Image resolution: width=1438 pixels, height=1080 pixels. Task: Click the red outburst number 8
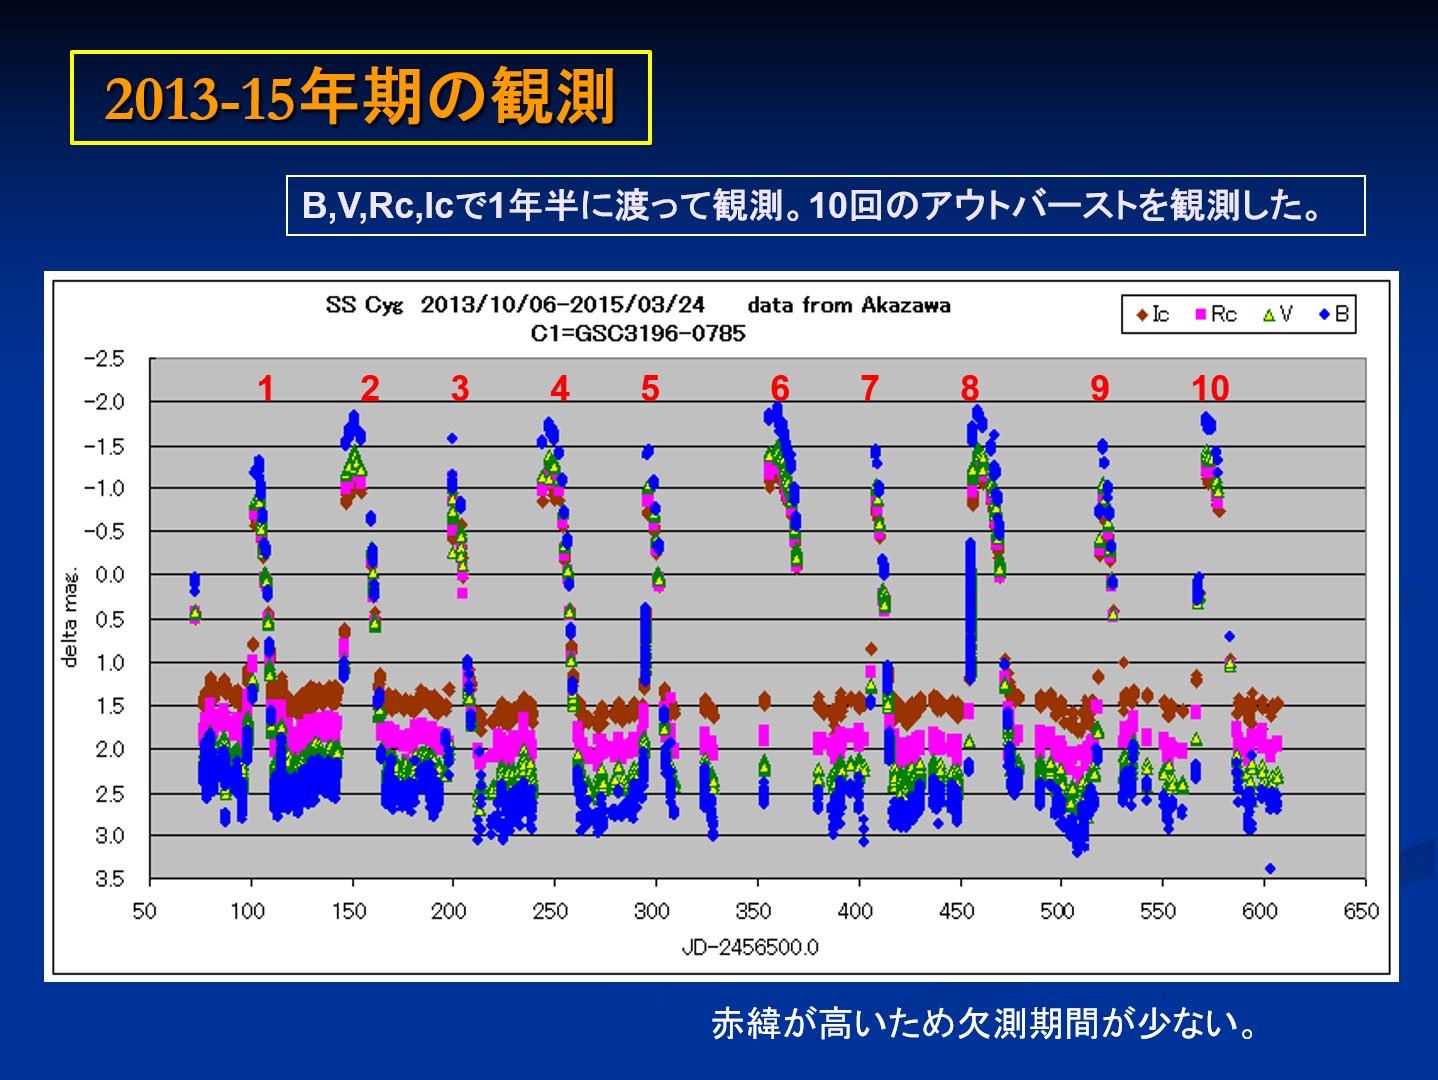click(x=970, y=388)
